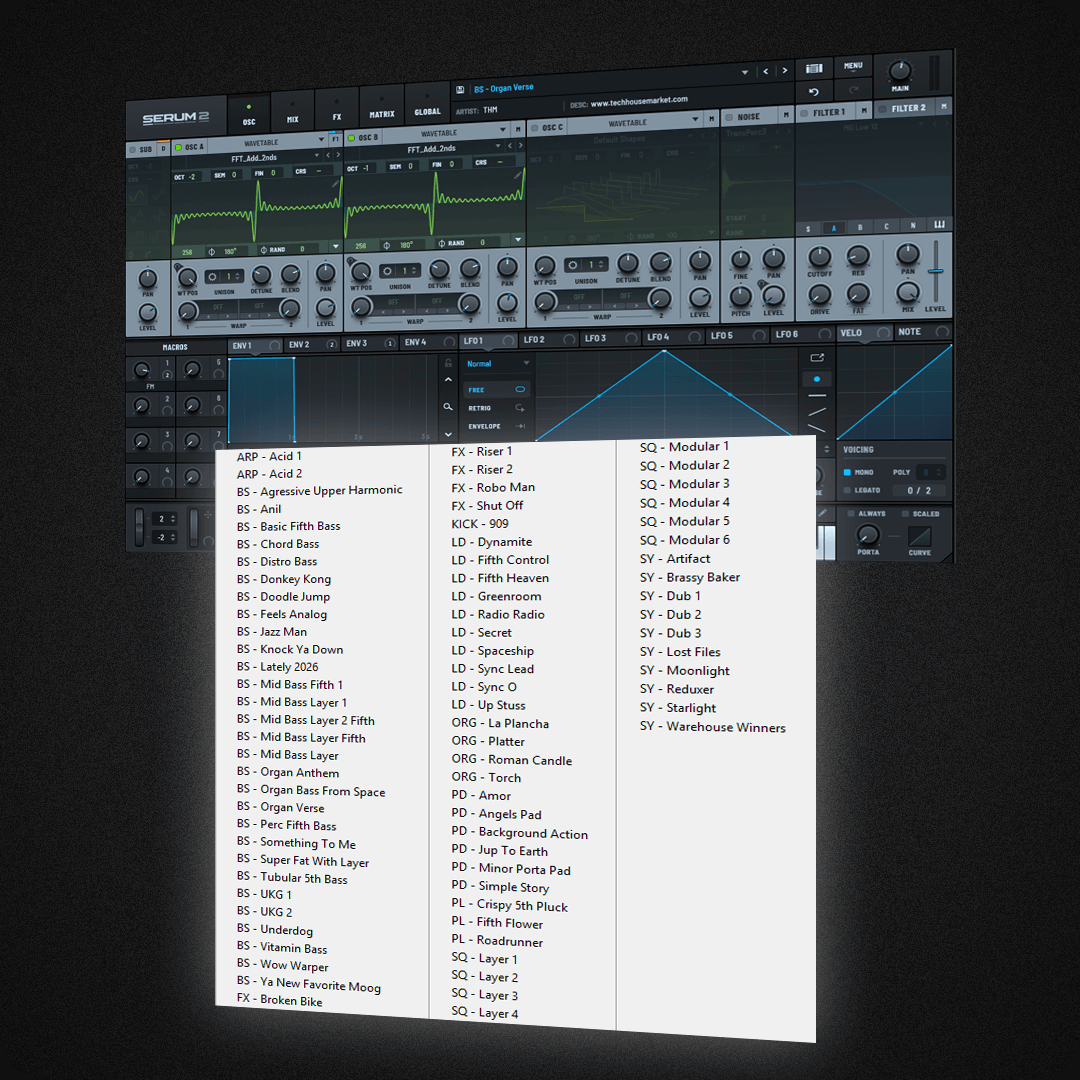Click the FREE trigger mode button in LFO panel
Screen dimensions: 1080x1080
coord(476,389)
